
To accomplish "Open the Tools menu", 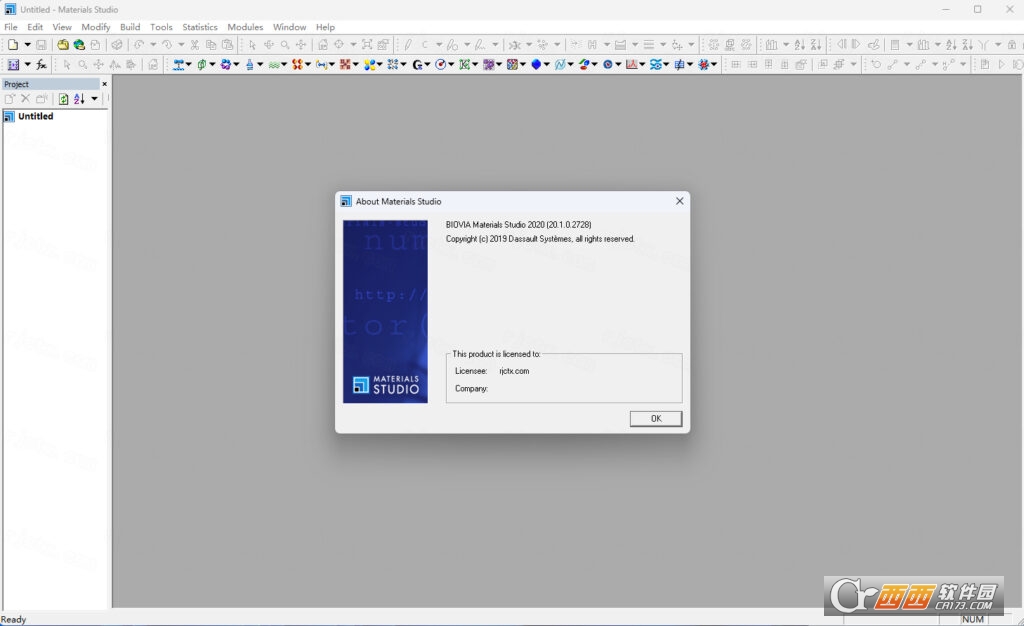I will click(x=161, y=27).
